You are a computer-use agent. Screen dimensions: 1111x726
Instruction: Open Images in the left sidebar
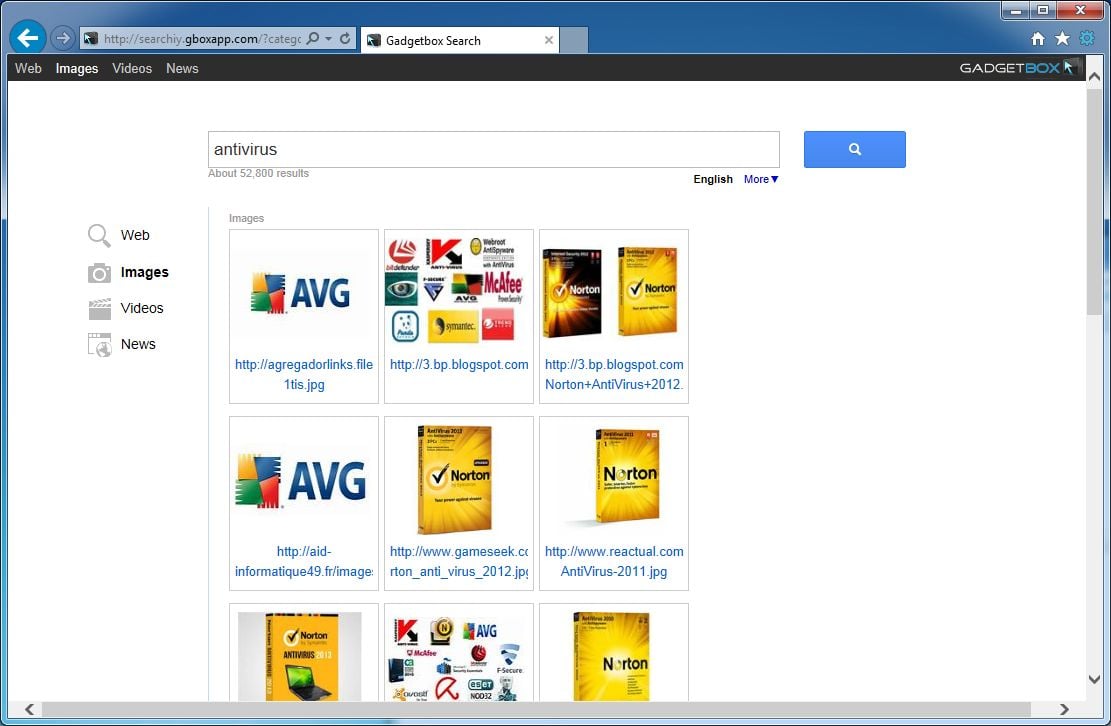click(x=145, y=272)
